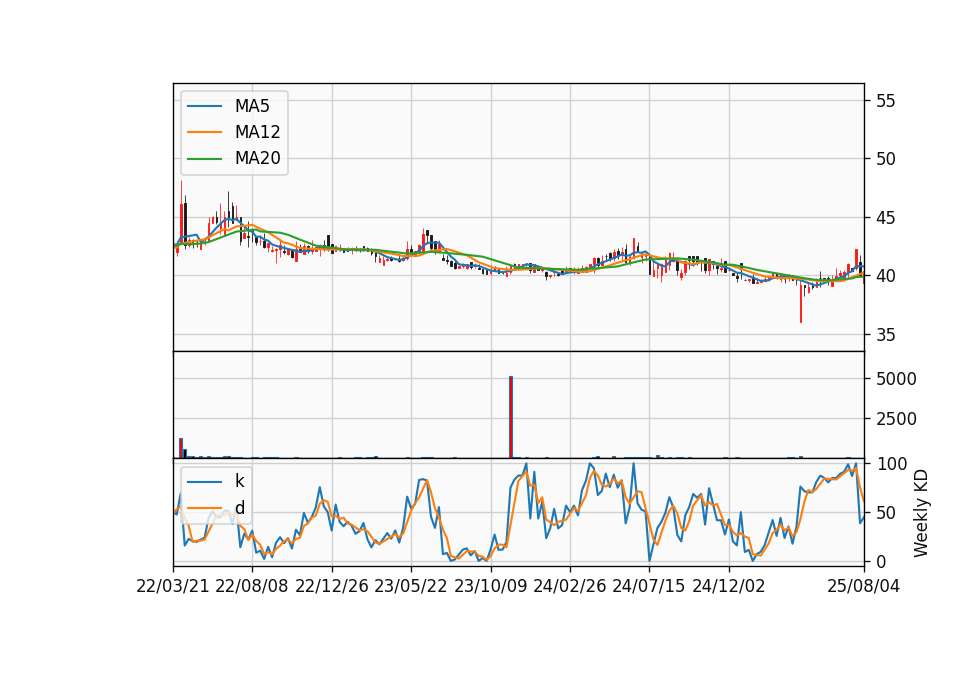Click the 45 price axis label
This screenshot has width=960, height=690.
coord(885,218)
